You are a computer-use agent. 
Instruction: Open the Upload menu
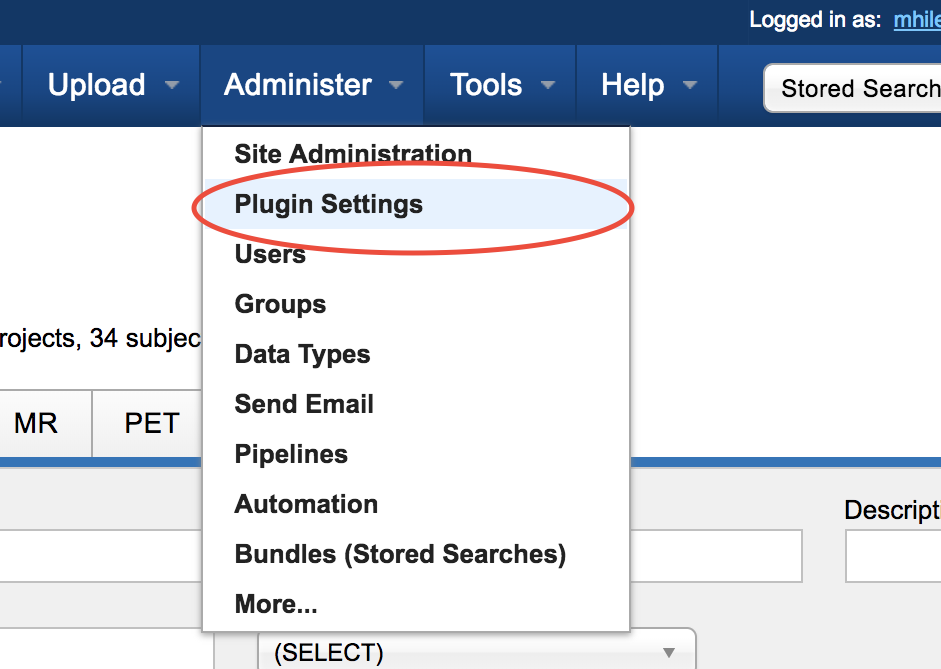coord(97,85)
